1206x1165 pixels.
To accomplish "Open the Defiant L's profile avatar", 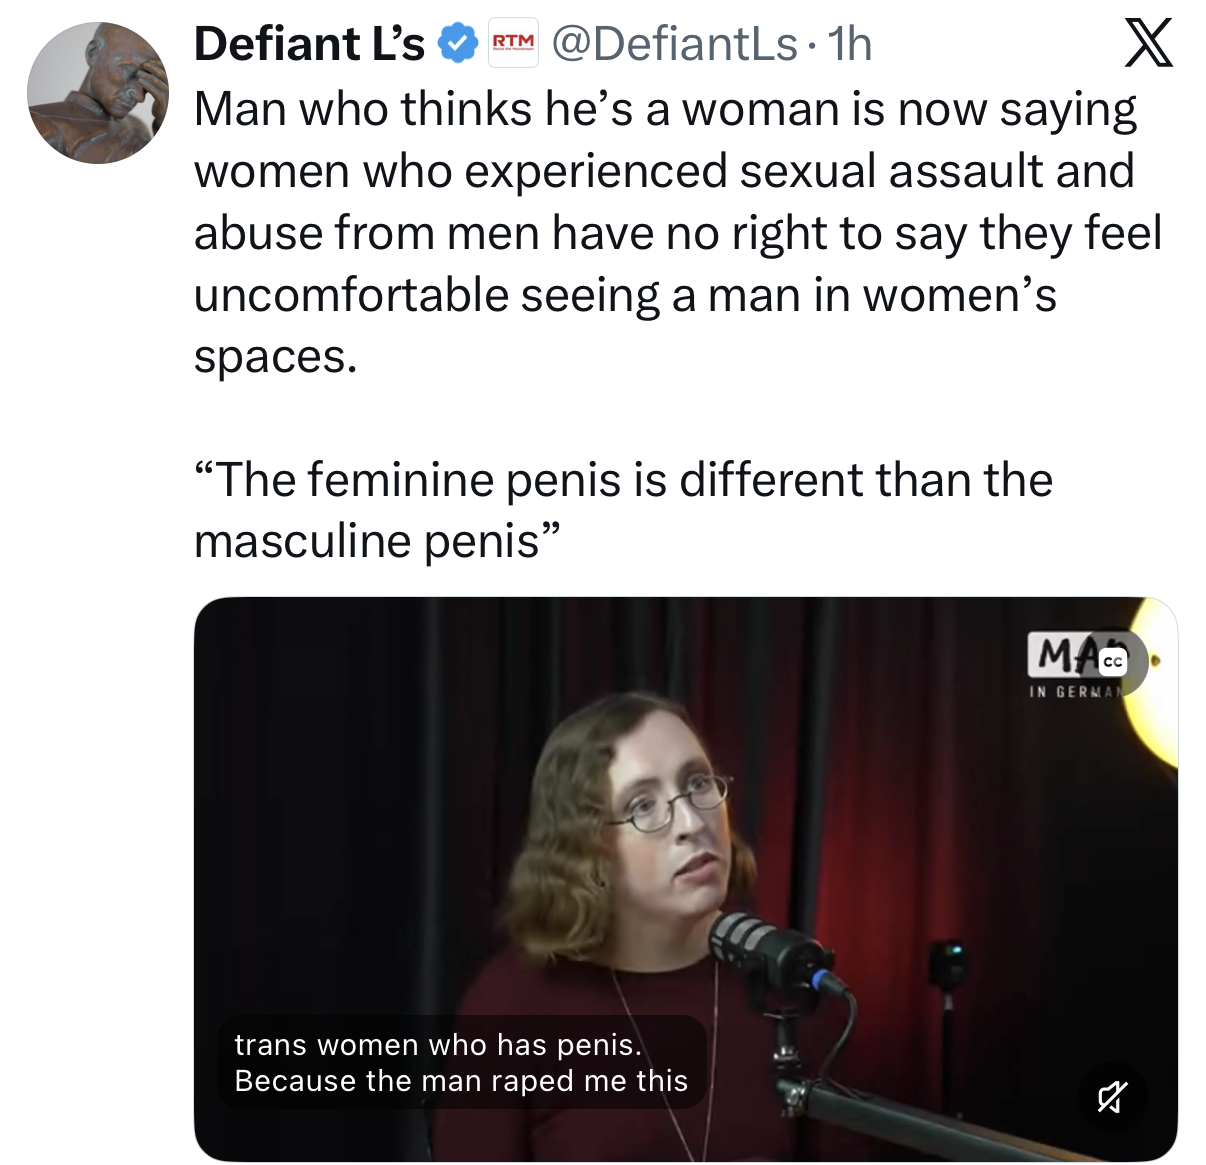I will 98,93.
